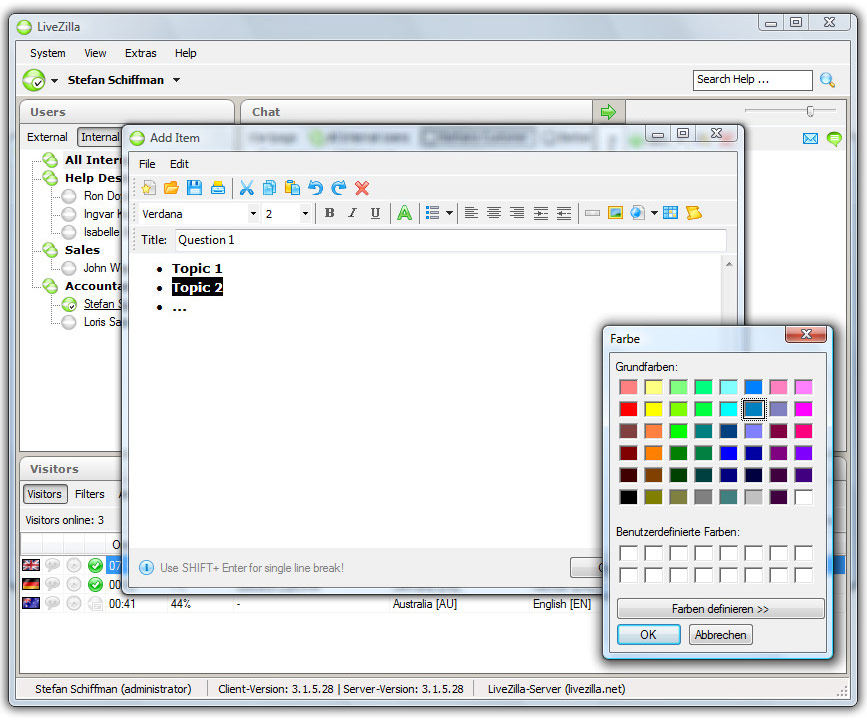Paste clipboard content with the Paste icon
Viewport: 867px width, 720px height.
coord(293,188)
